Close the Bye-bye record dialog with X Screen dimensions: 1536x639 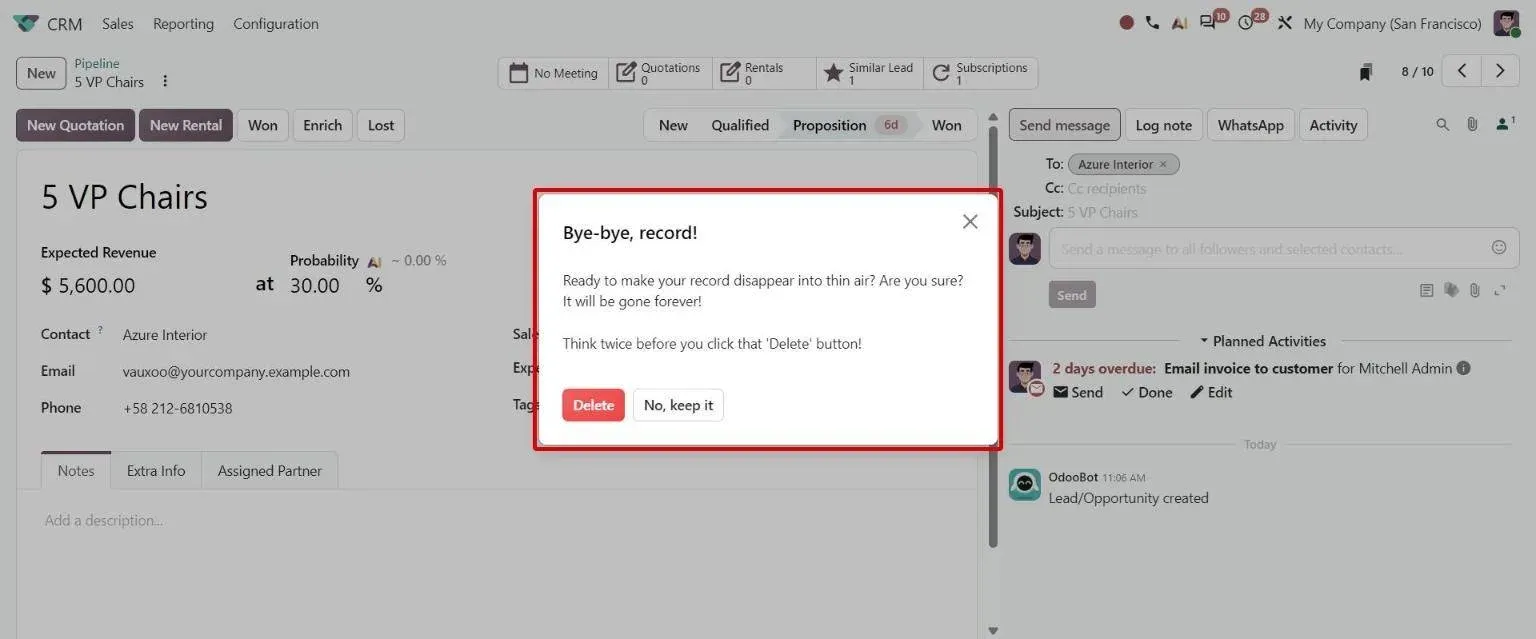(970, 222)
